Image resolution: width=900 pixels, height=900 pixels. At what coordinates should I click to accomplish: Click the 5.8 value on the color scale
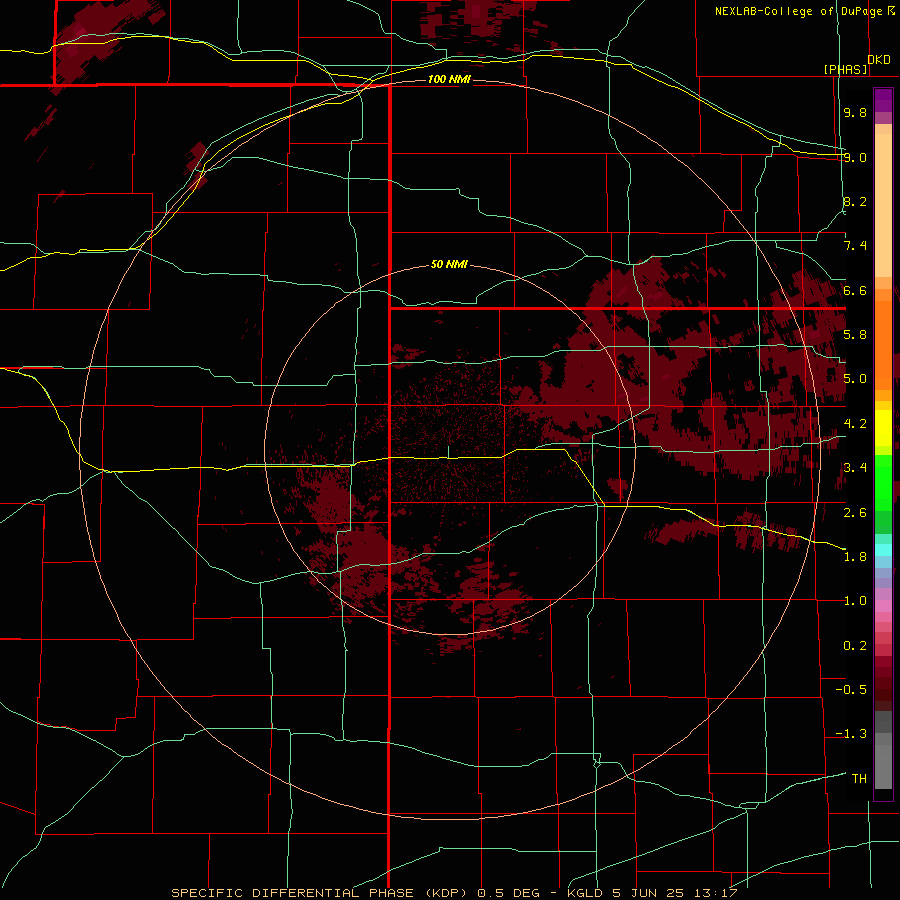coord(855,335)
